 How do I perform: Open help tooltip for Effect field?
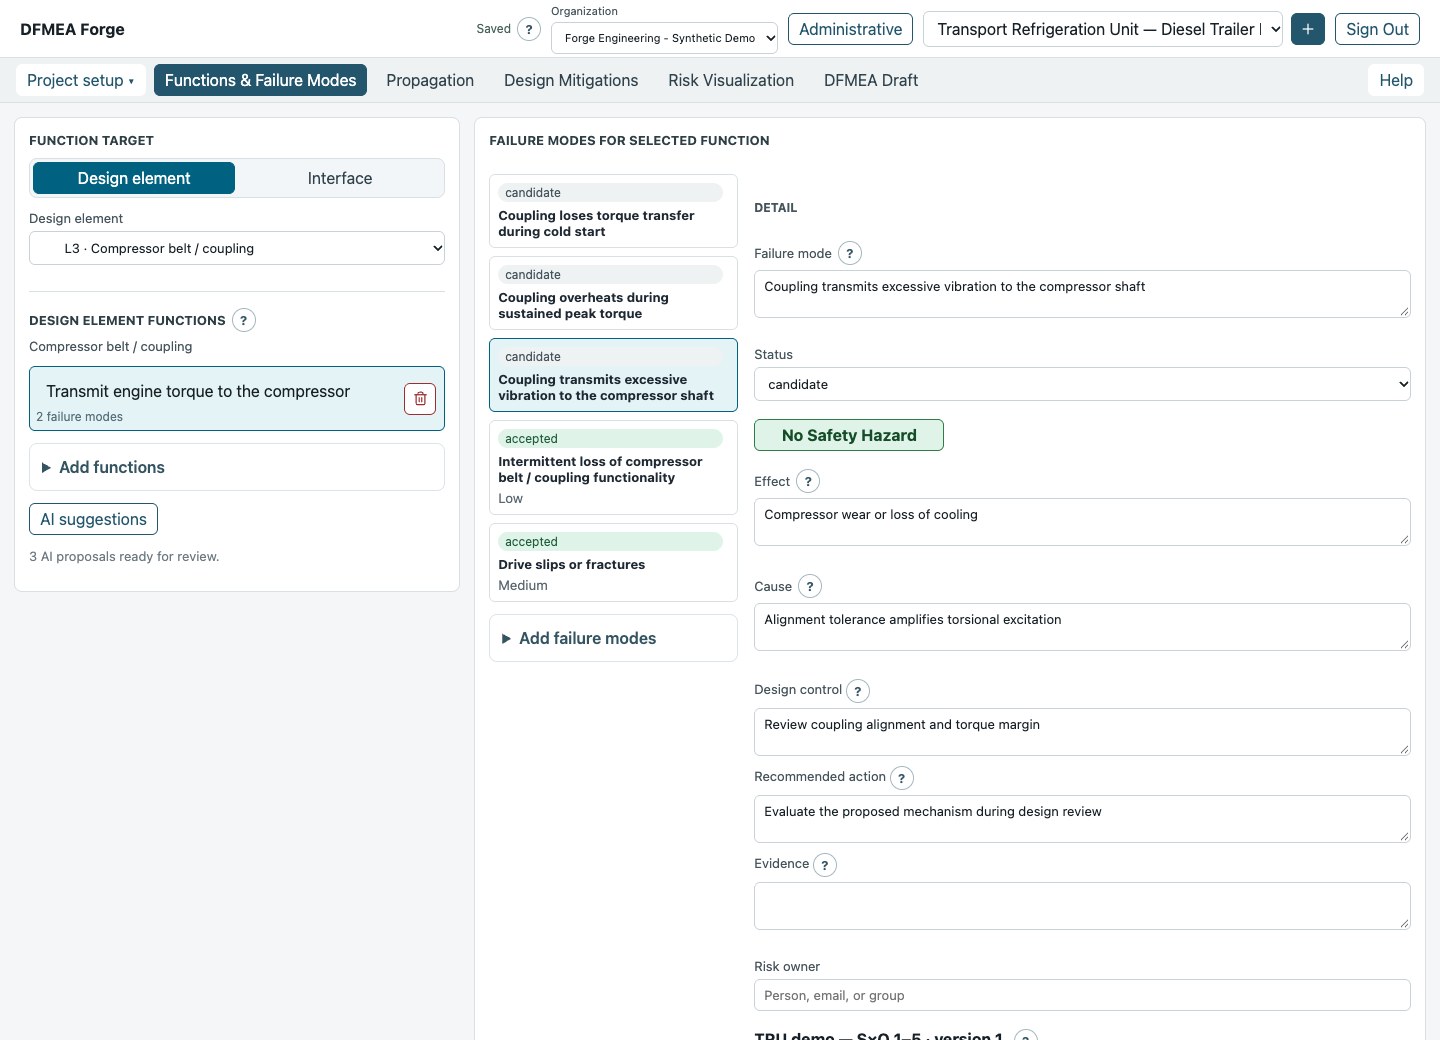click(808, 482)
